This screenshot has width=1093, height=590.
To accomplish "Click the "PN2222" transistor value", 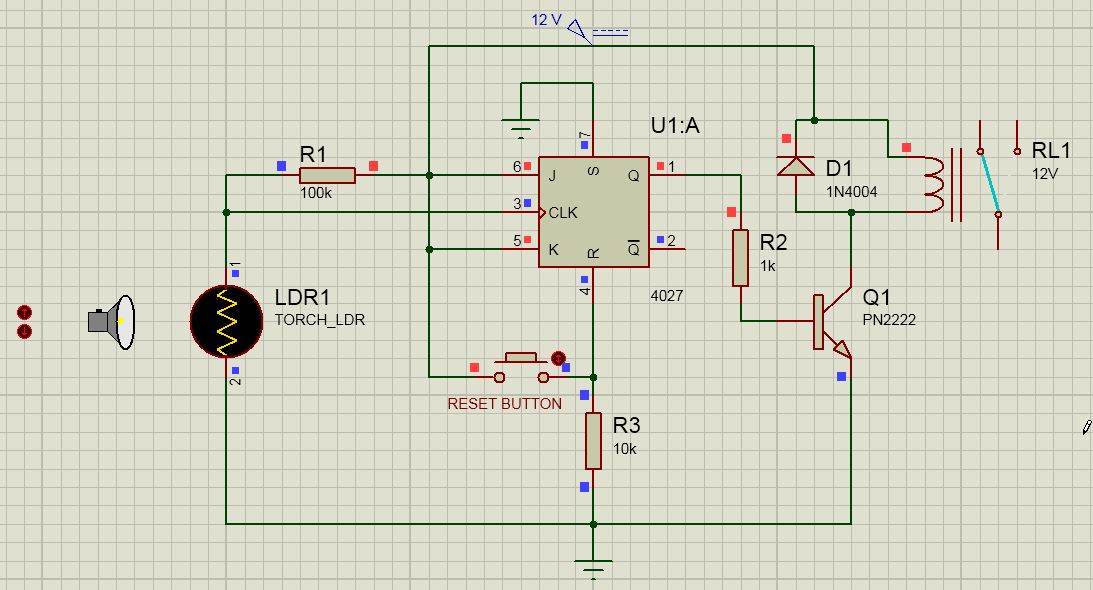I will [889, 319].
